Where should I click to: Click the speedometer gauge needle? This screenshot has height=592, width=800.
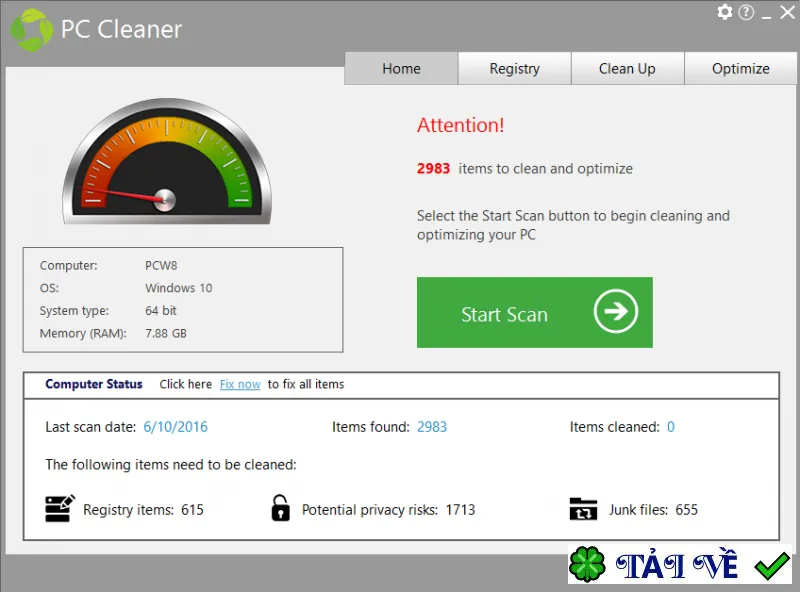click(130, 195)
